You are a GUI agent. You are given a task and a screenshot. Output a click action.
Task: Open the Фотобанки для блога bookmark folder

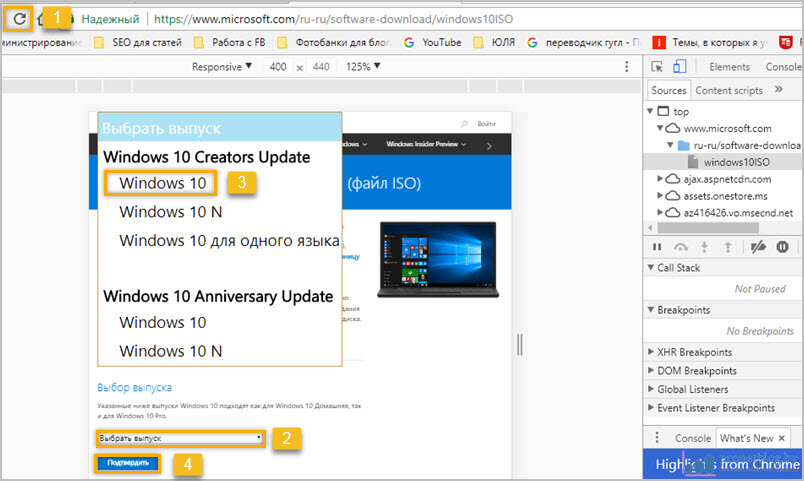coord(334,43)
